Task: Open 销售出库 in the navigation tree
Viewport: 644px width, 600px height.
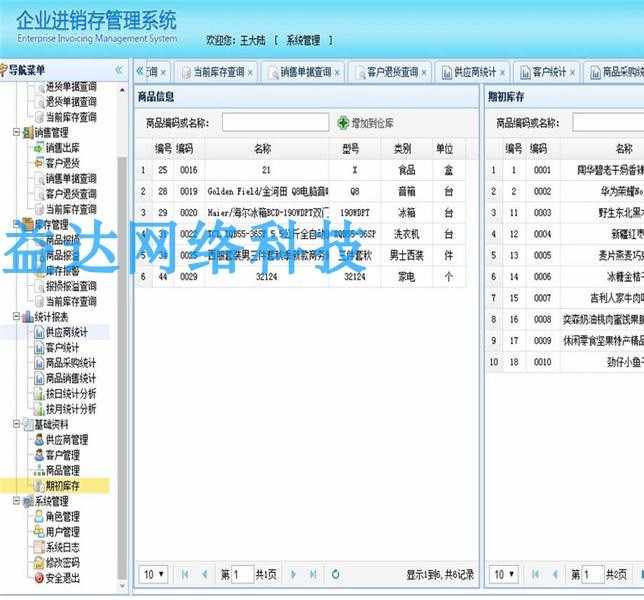Action: 62,148
